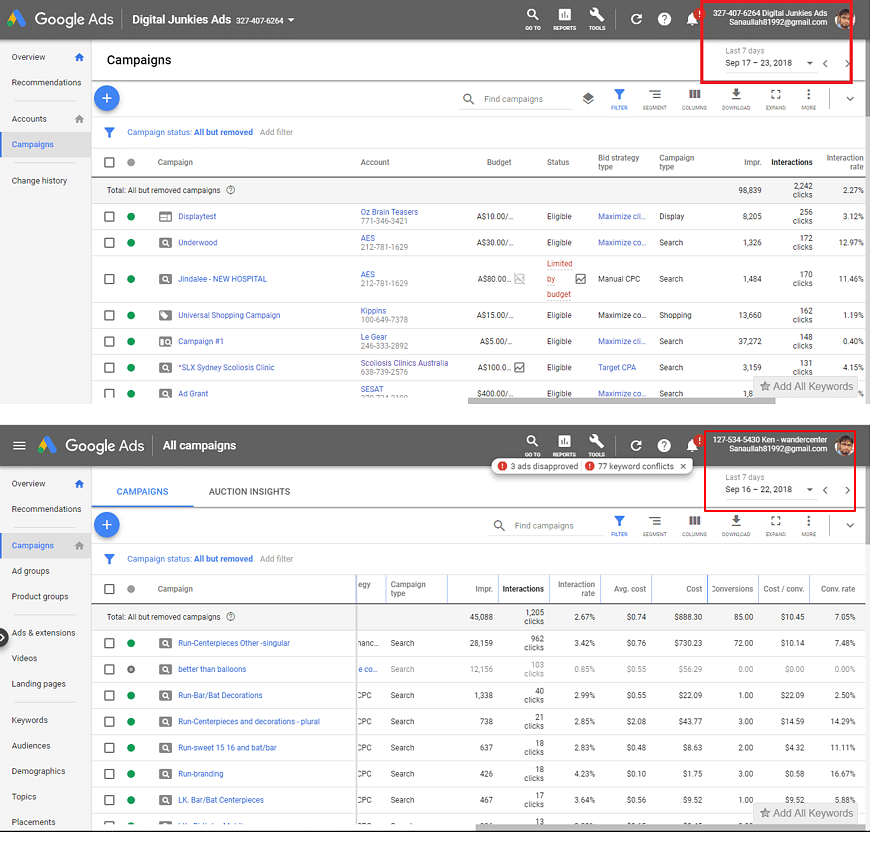Go to previous date range in top view
The width and height of the screenshot is (891, 842).
tap(825, 64)
